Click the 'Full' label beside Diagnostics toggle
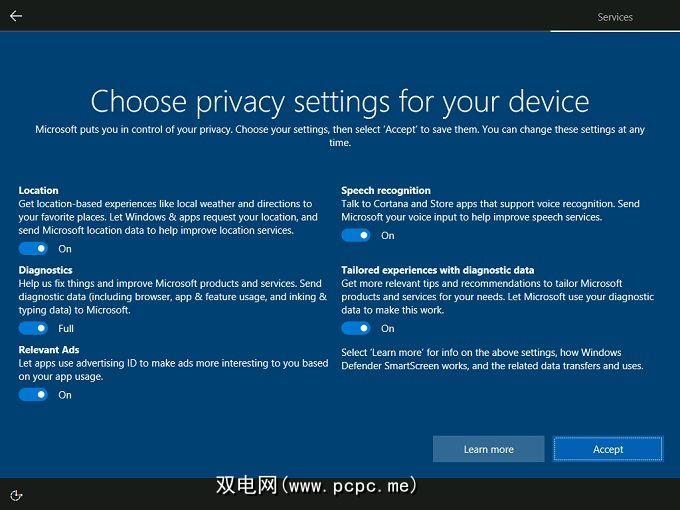 click(66, 328)
